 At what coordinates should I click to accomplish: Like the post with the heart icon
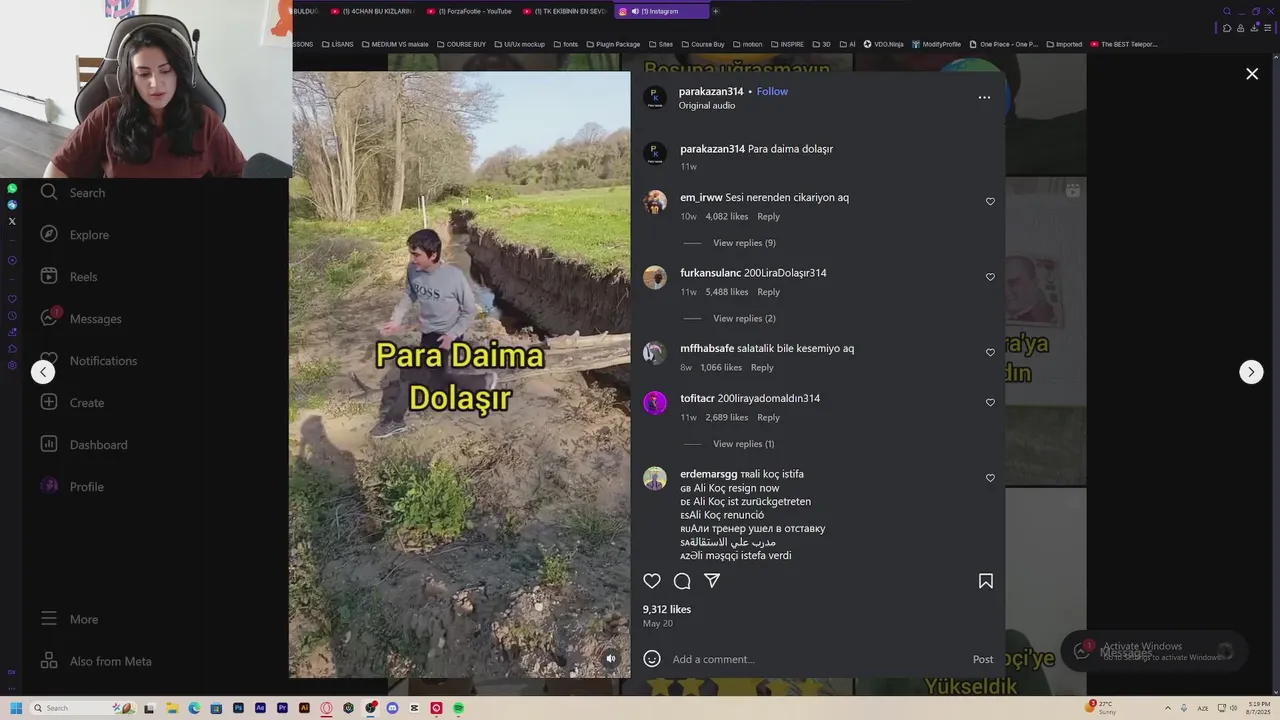pos(652,581)
